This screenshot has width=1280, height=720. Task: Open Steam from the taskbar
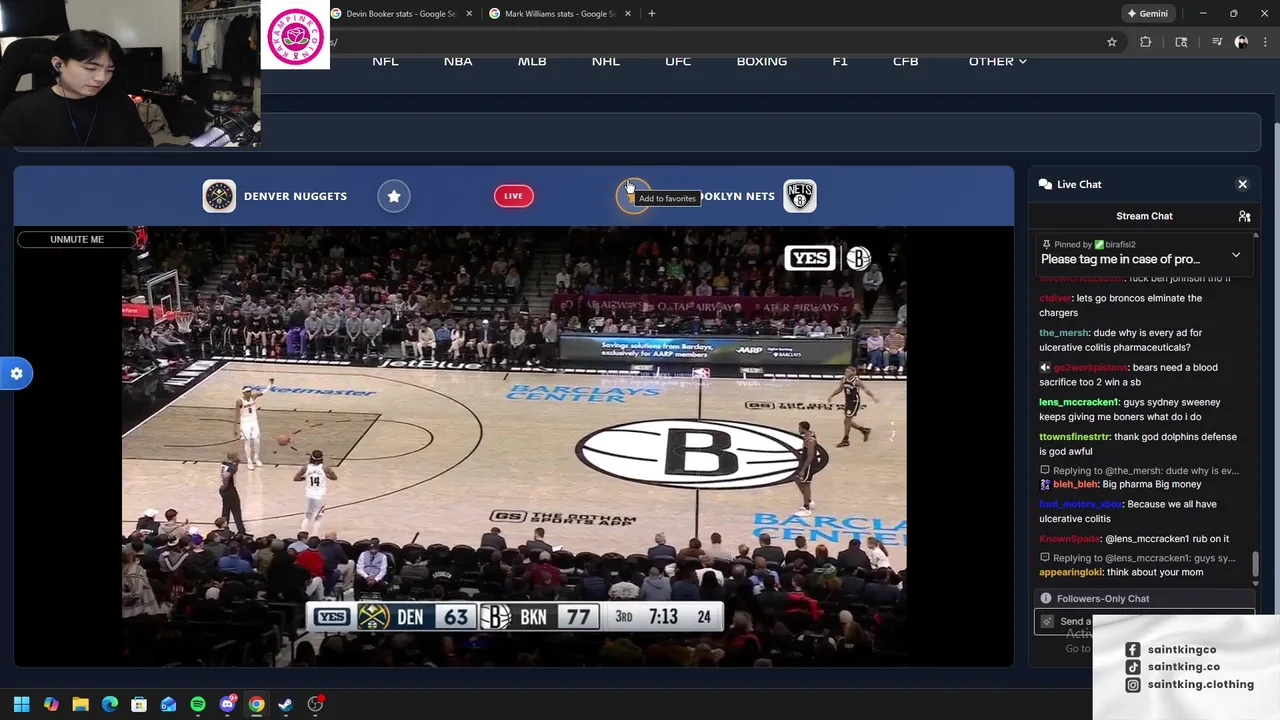(285, 704)
